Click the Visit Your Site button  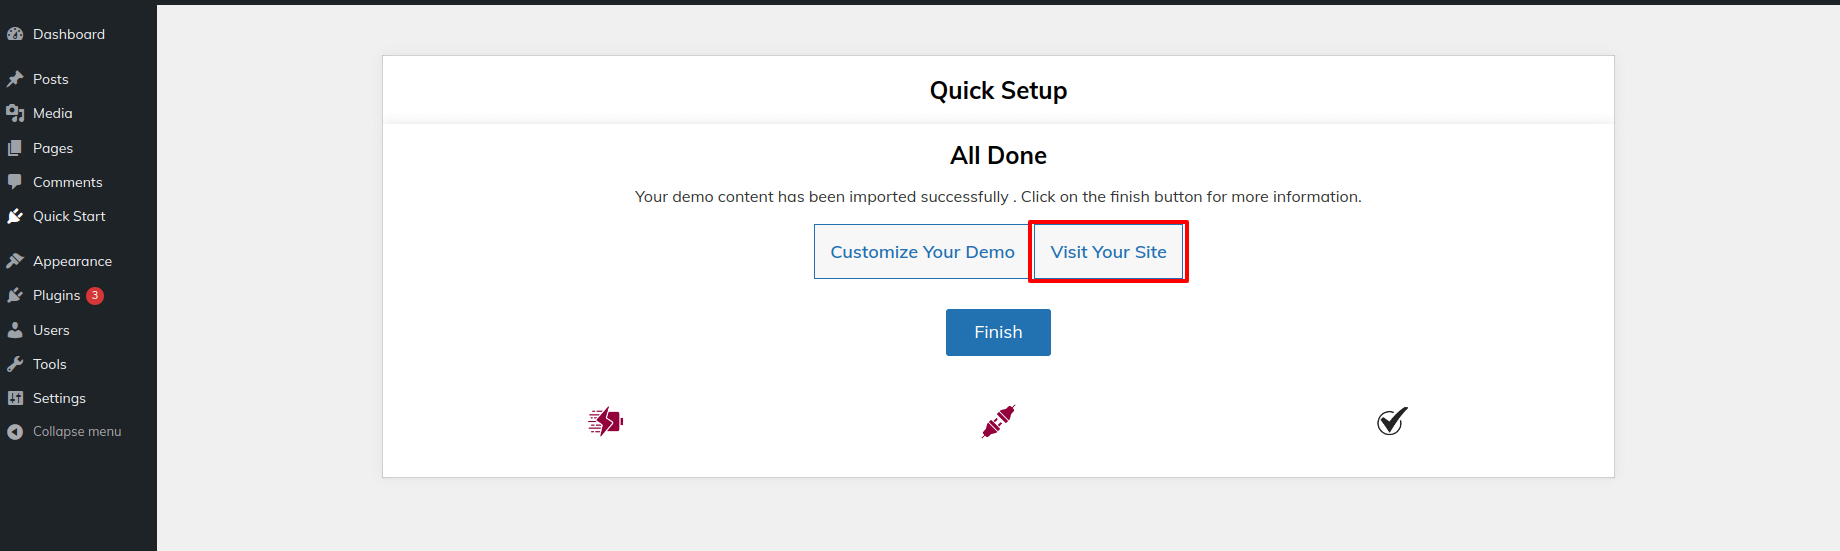coord(1108,252)
